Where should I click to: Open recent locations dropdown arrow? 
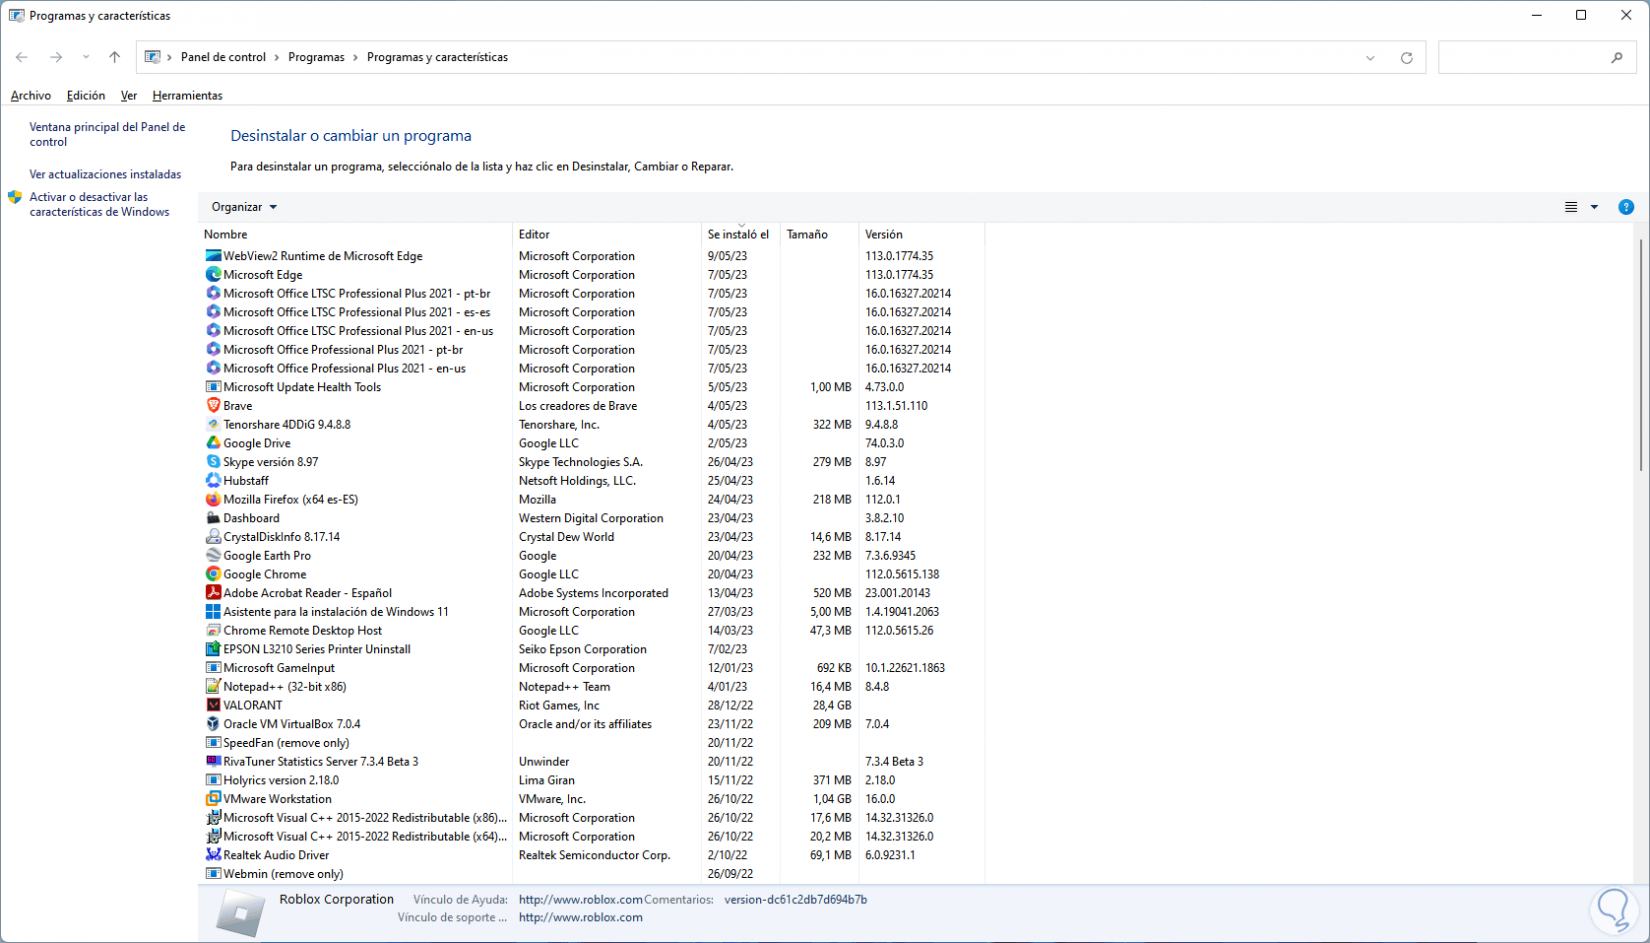coord(86,58)
